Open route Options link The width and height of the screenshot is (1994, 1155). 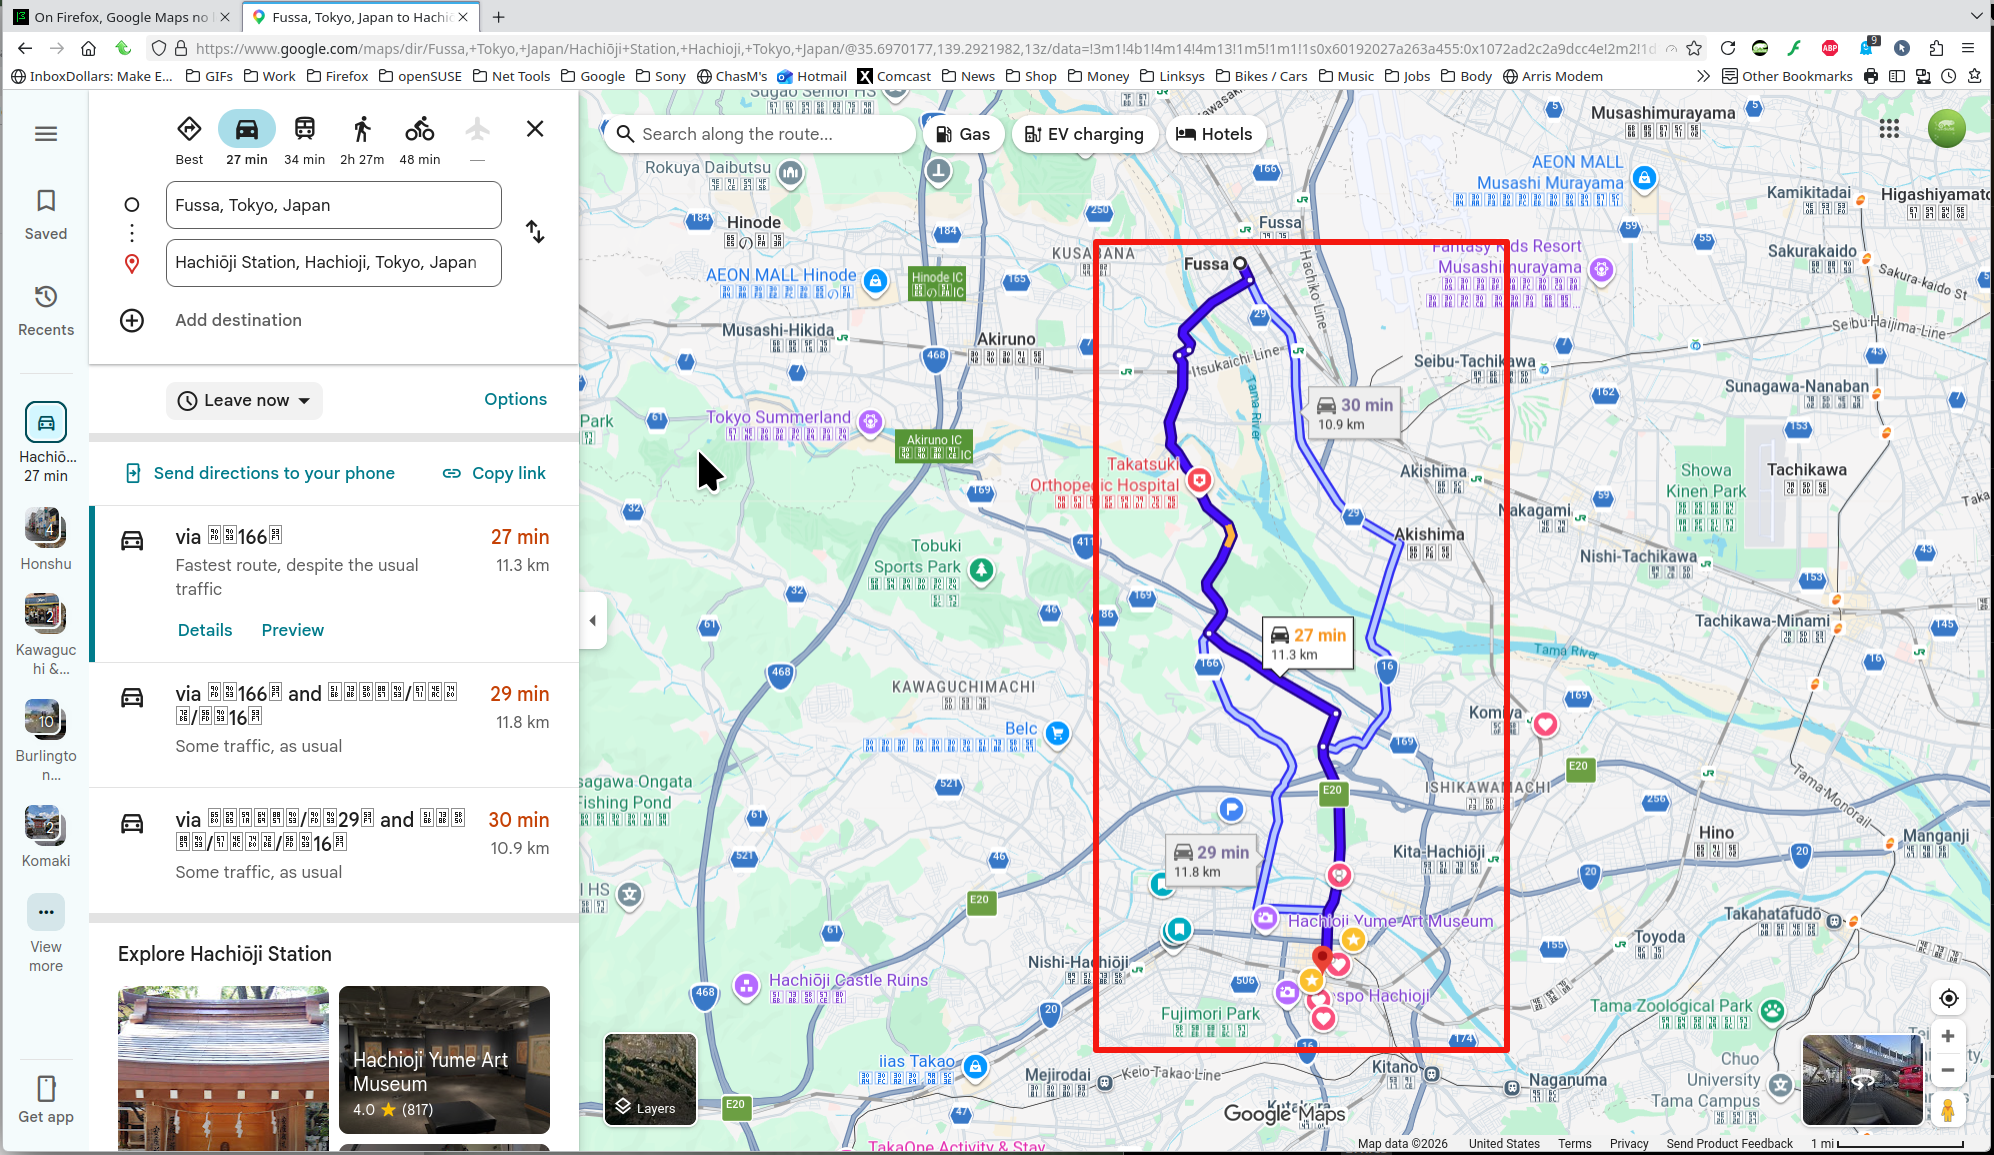pos(515,399)
